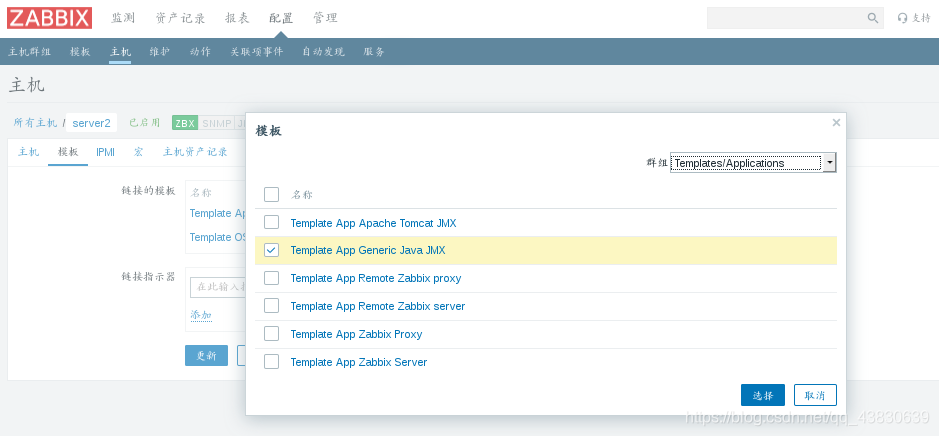Open the 配置 top menu
Screen dimensions: 939x436
[x=281, y=18]
